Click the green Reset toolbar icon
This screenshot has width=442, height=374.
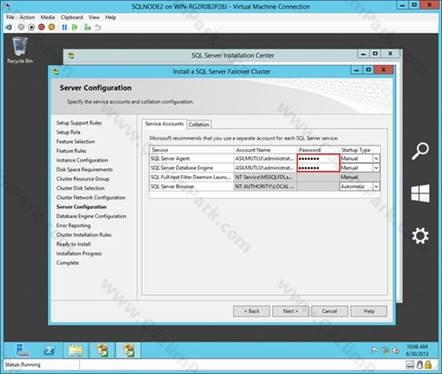(75, 27)
